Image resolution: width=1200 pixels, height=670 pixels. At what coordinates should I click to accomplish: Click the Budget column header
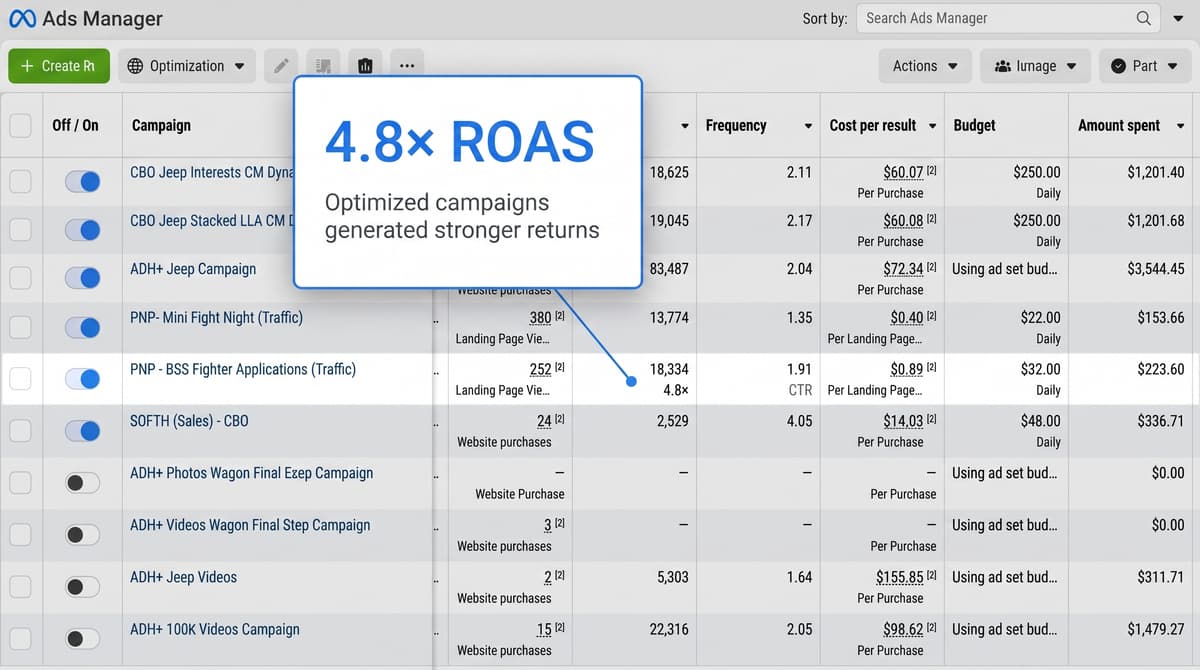[x=974, y=126]
